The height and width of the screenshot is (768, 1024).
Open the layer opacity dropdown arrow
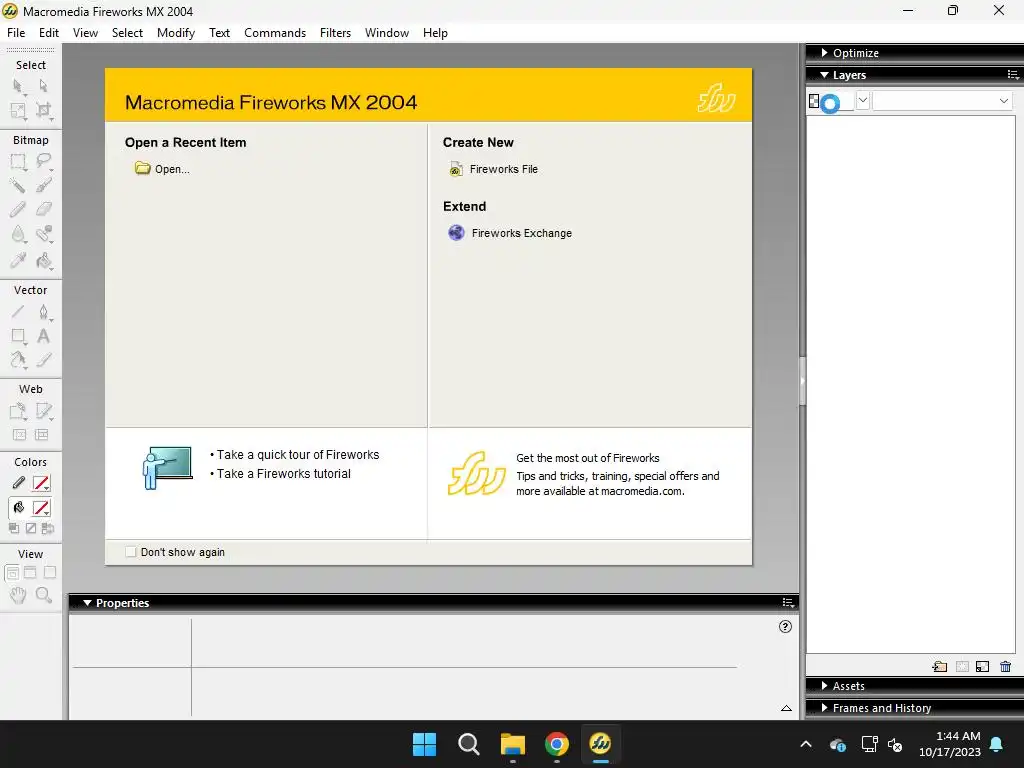(863, 101)
